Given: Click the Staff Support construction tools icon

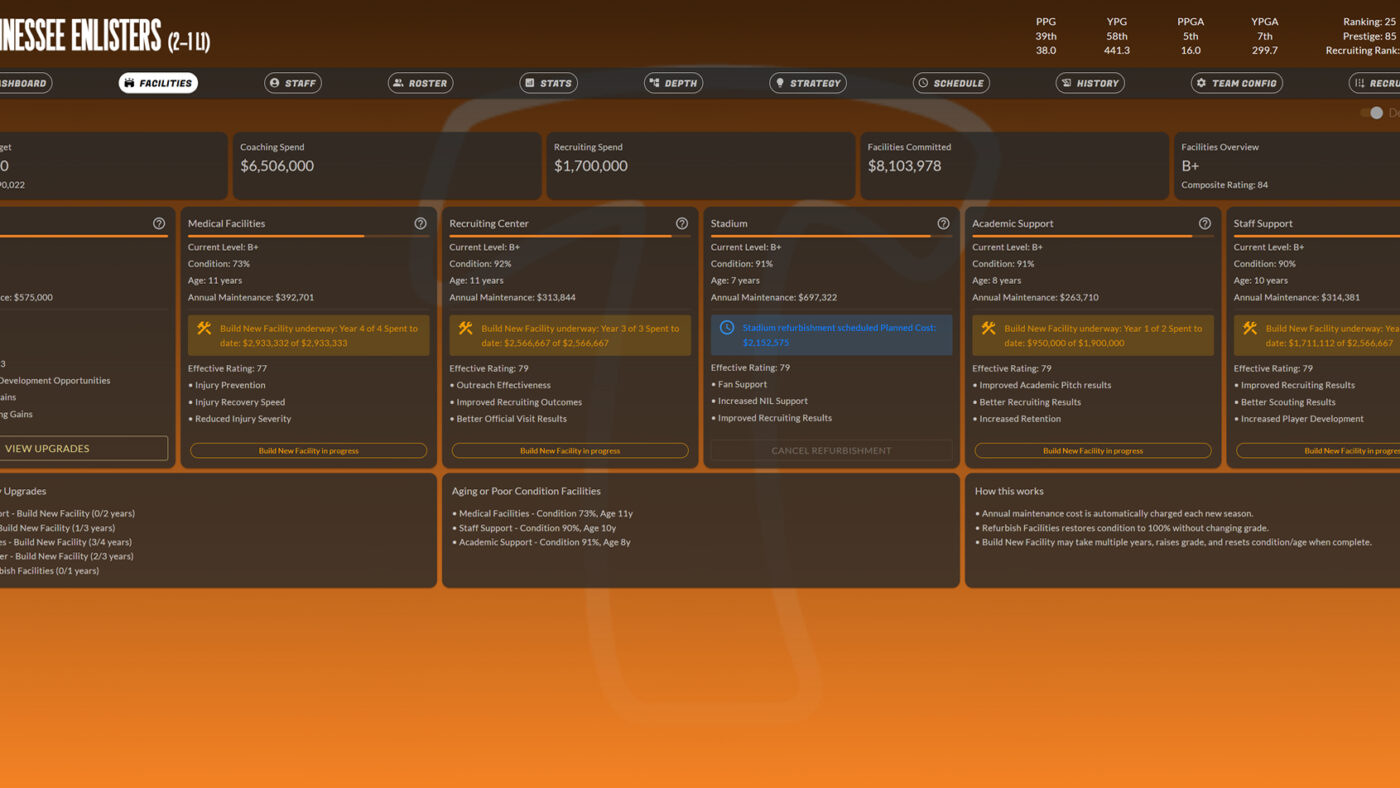Looking at the screenshot, I should coord(1250,328).
